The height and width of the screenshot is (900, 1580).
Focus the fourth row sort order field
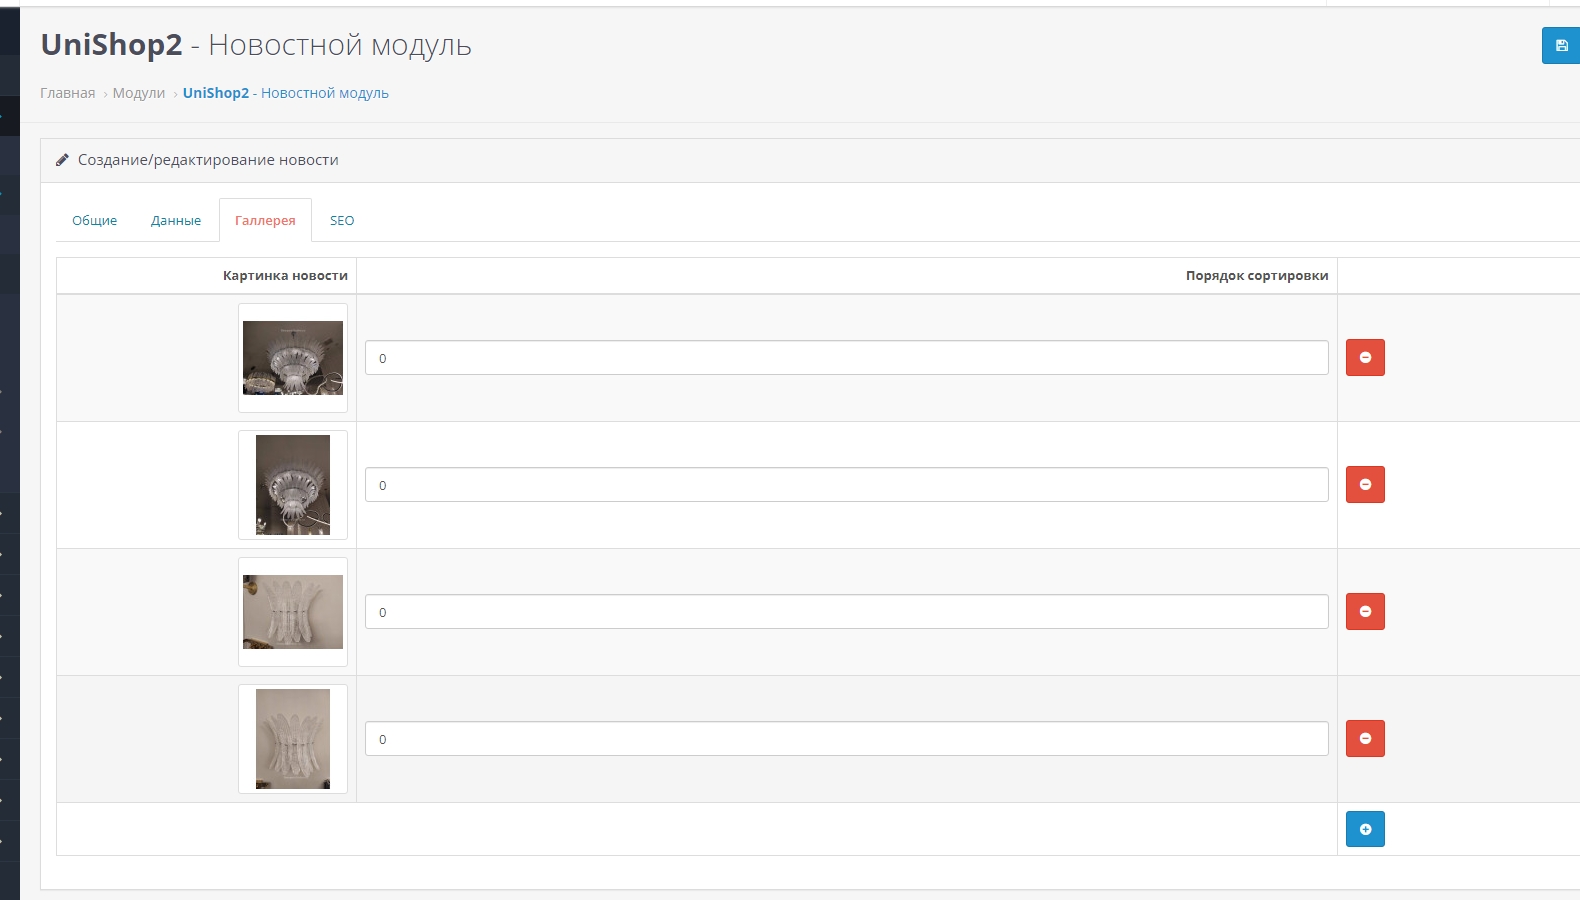point(846,739)
